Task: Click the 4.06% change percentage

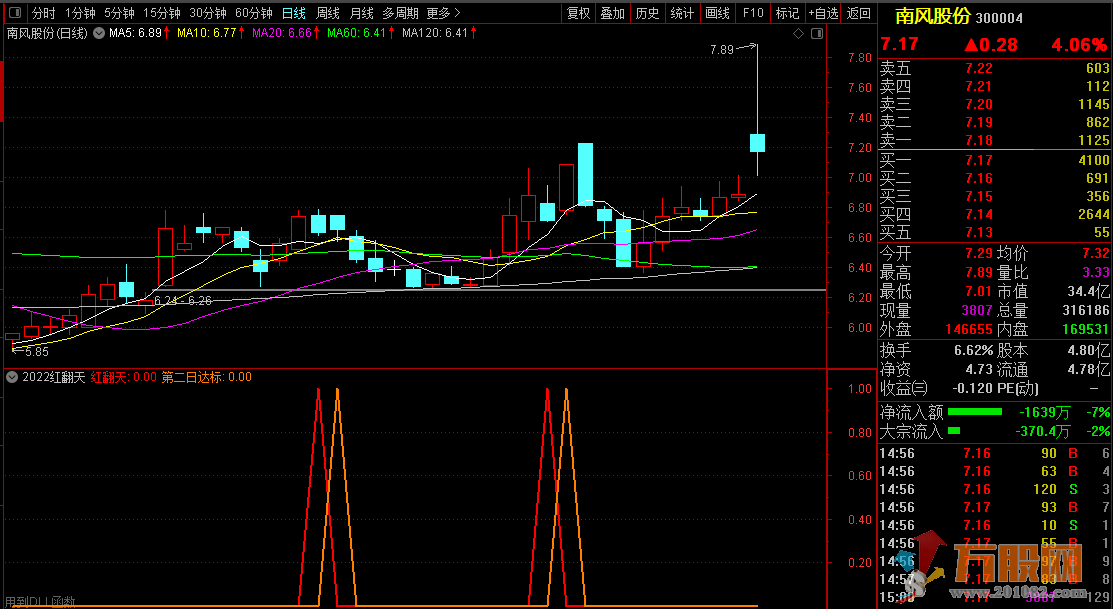Action: click(1080, 45)
